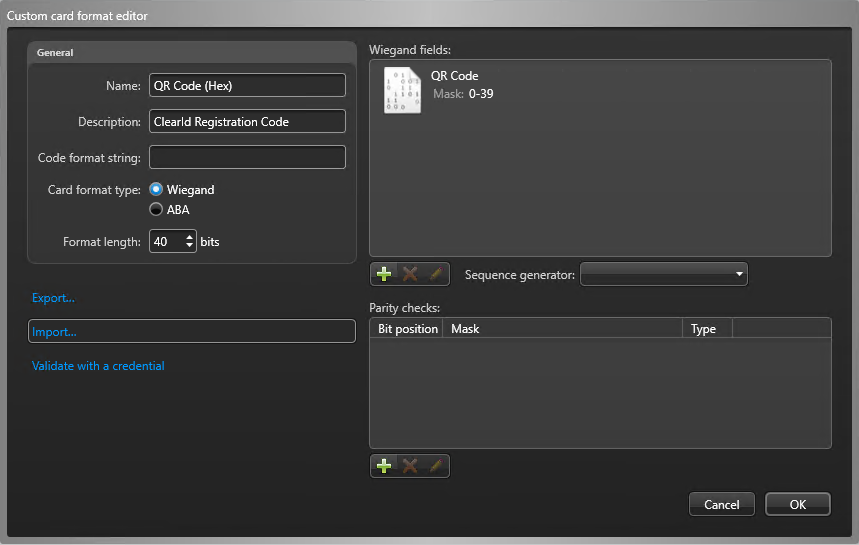The height and width of the screenshot is (545, 859).
Task: Sort by Mask column header
Action: (x=563, y=329)
